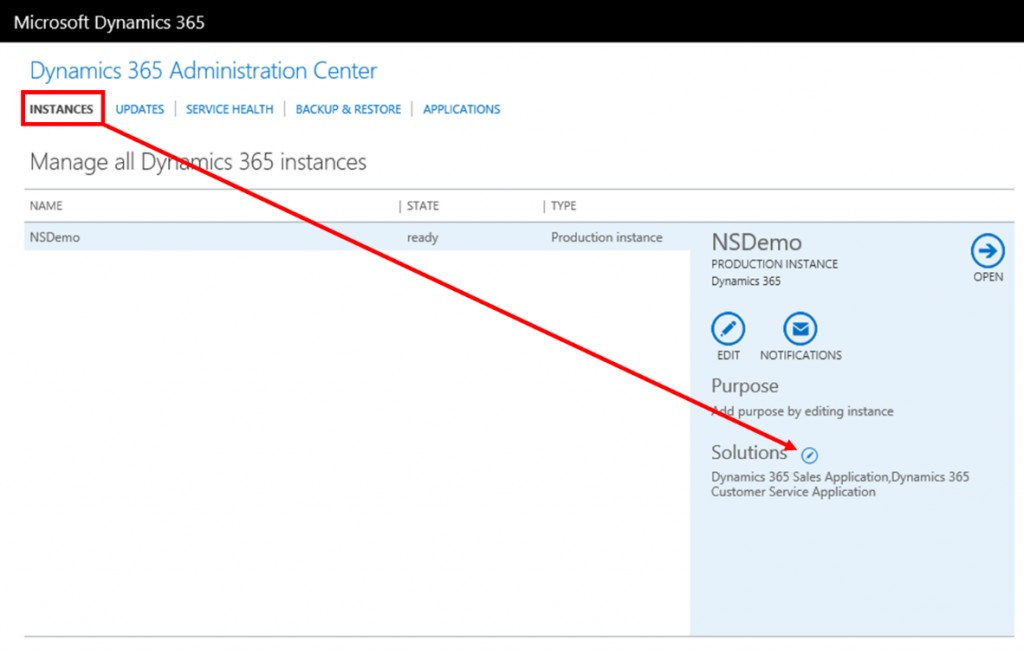
Task: Click the Dynamics 365 Sales Application solutions text
Action: (840, 485)
